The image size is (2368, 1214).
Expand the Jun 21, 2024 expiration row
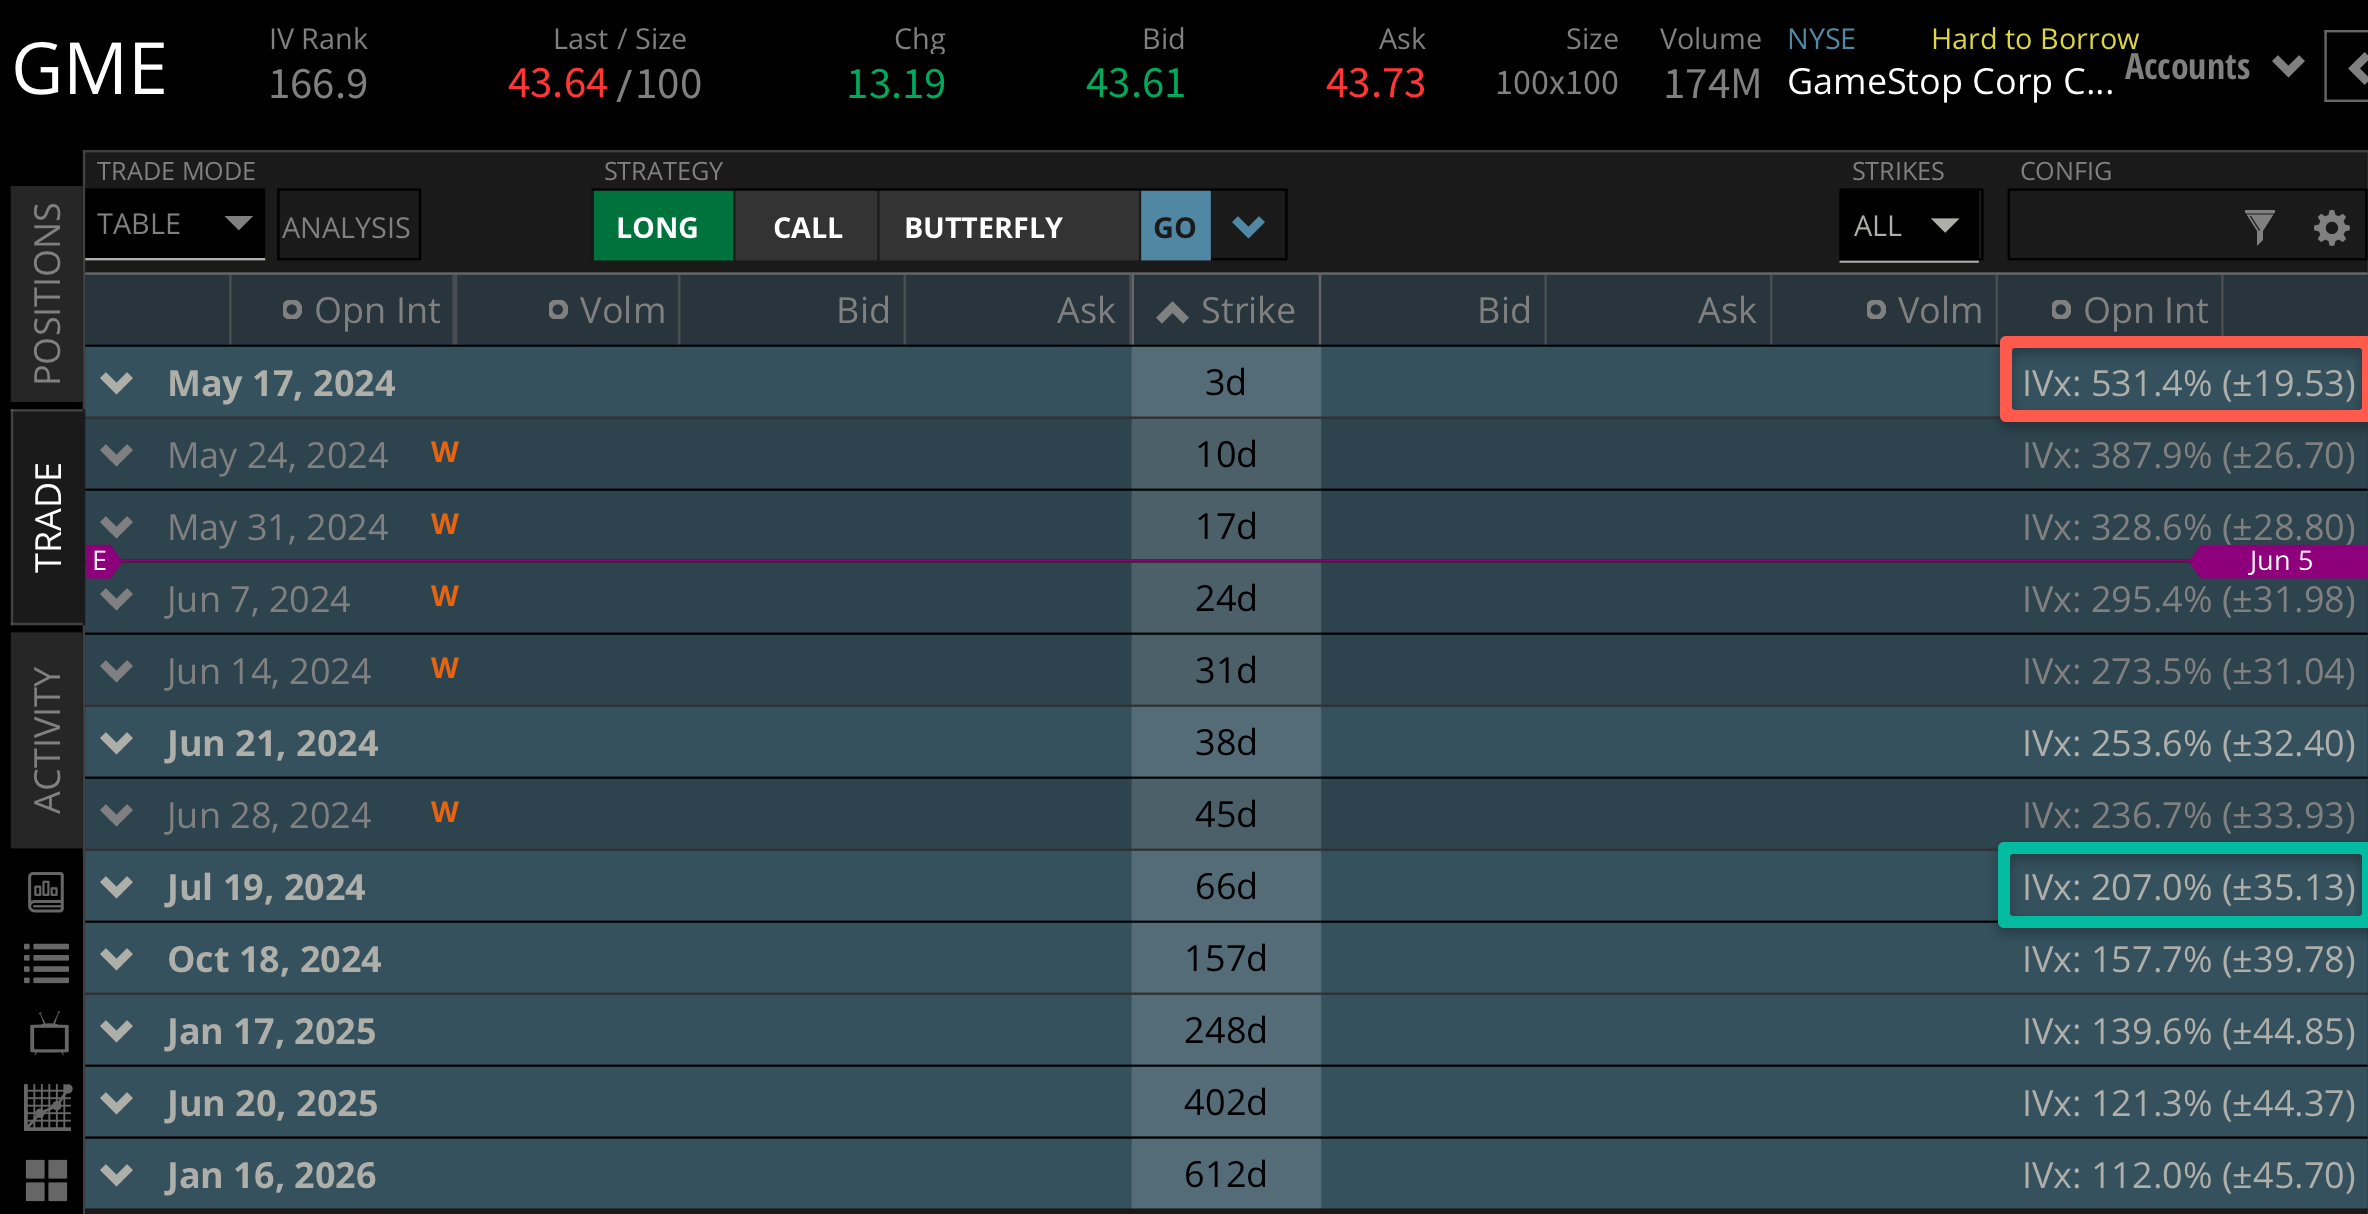click(x=117, y=743)
